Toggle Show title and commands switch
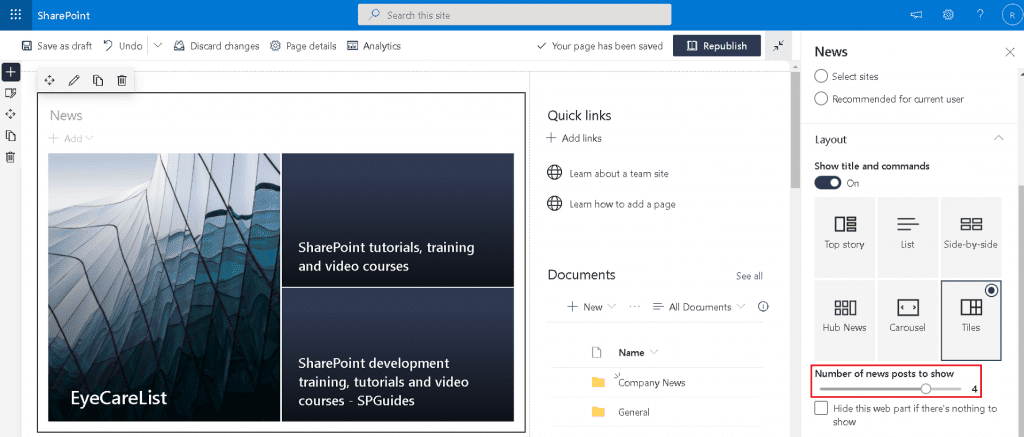 (827, 183)
